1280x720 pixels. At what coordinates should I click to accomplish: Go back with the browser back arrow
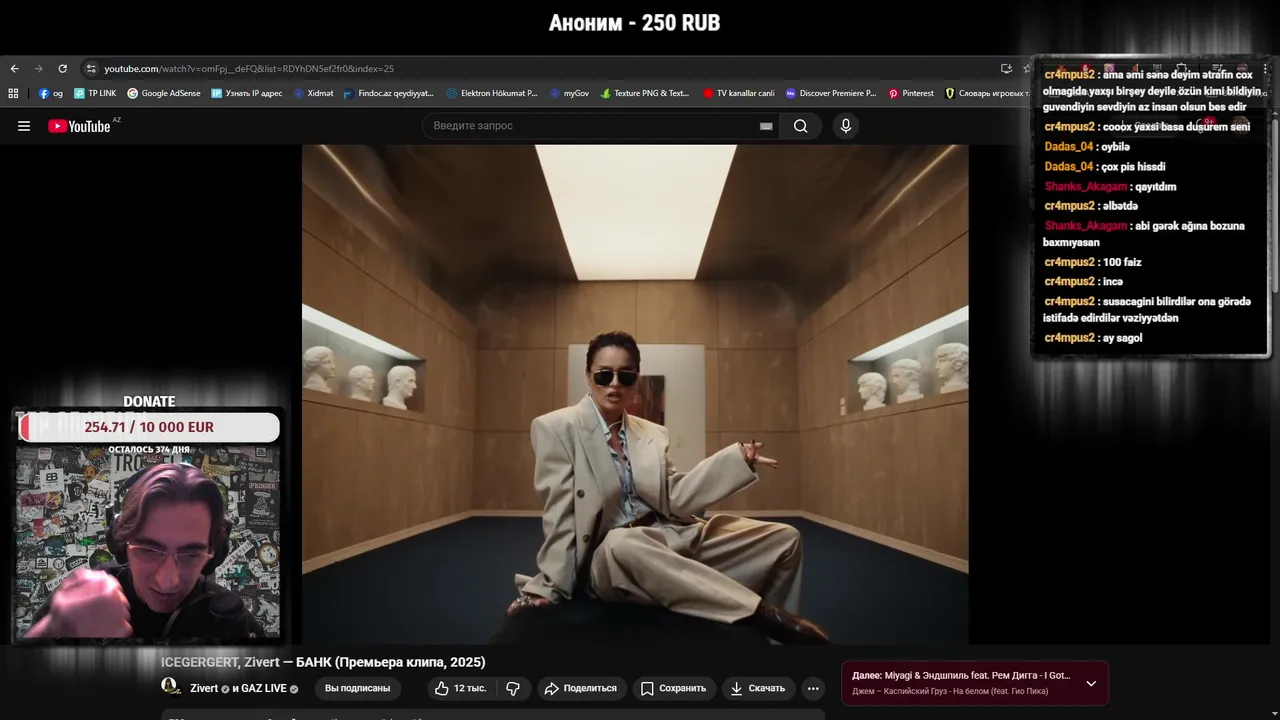(14, 69)
